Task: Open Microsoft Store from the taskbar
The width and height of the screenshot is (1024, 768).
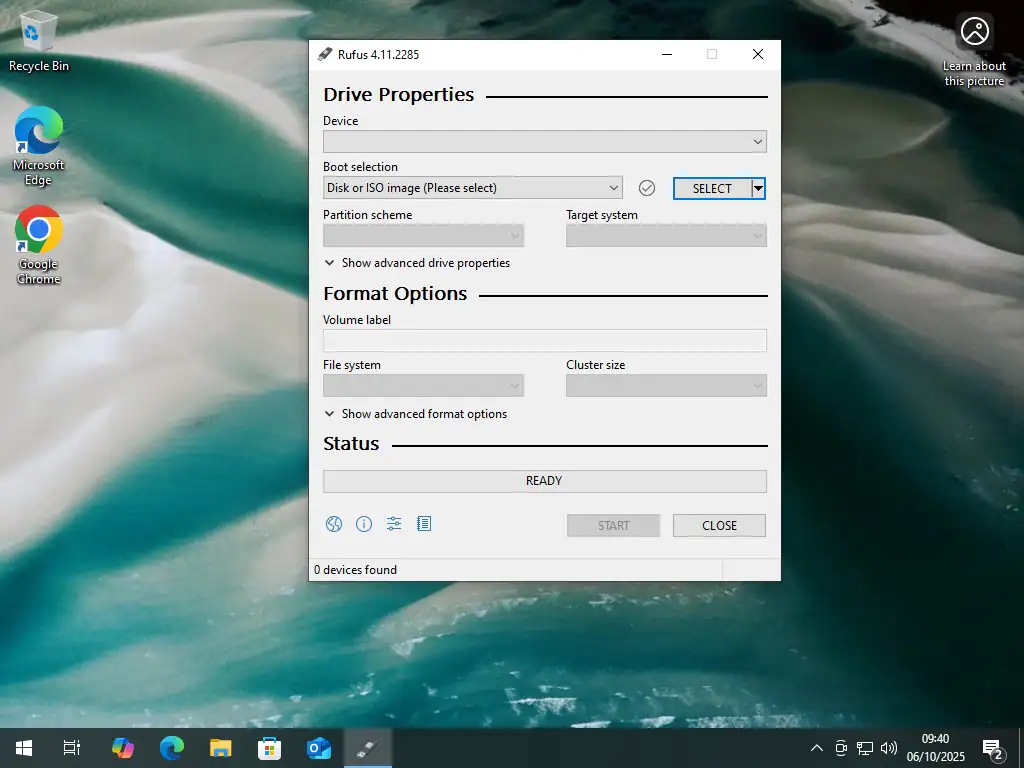Action: 270,748
